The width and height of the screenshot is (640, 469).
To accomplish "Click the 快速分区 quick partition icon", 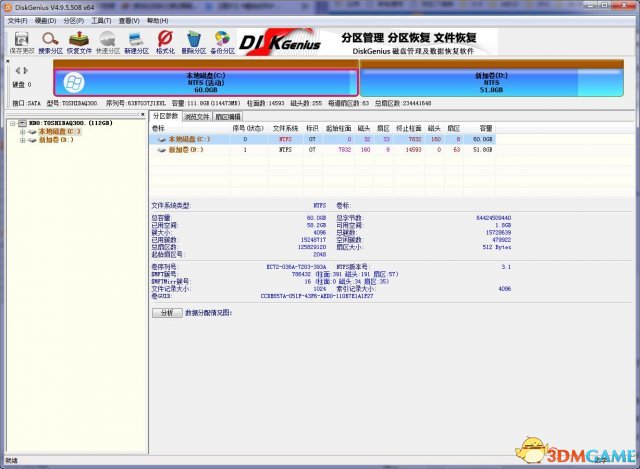I will coord(108,43).
